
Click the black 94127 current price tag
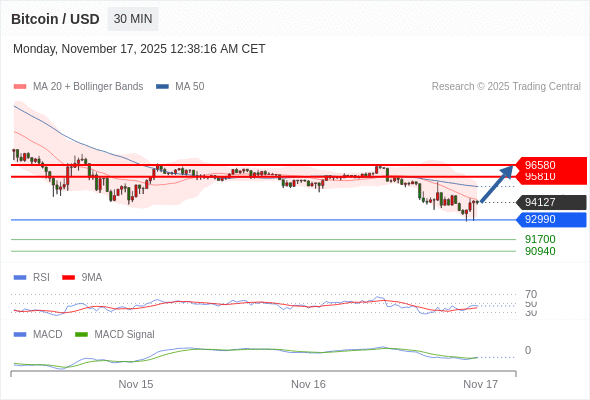pos(551,202)
